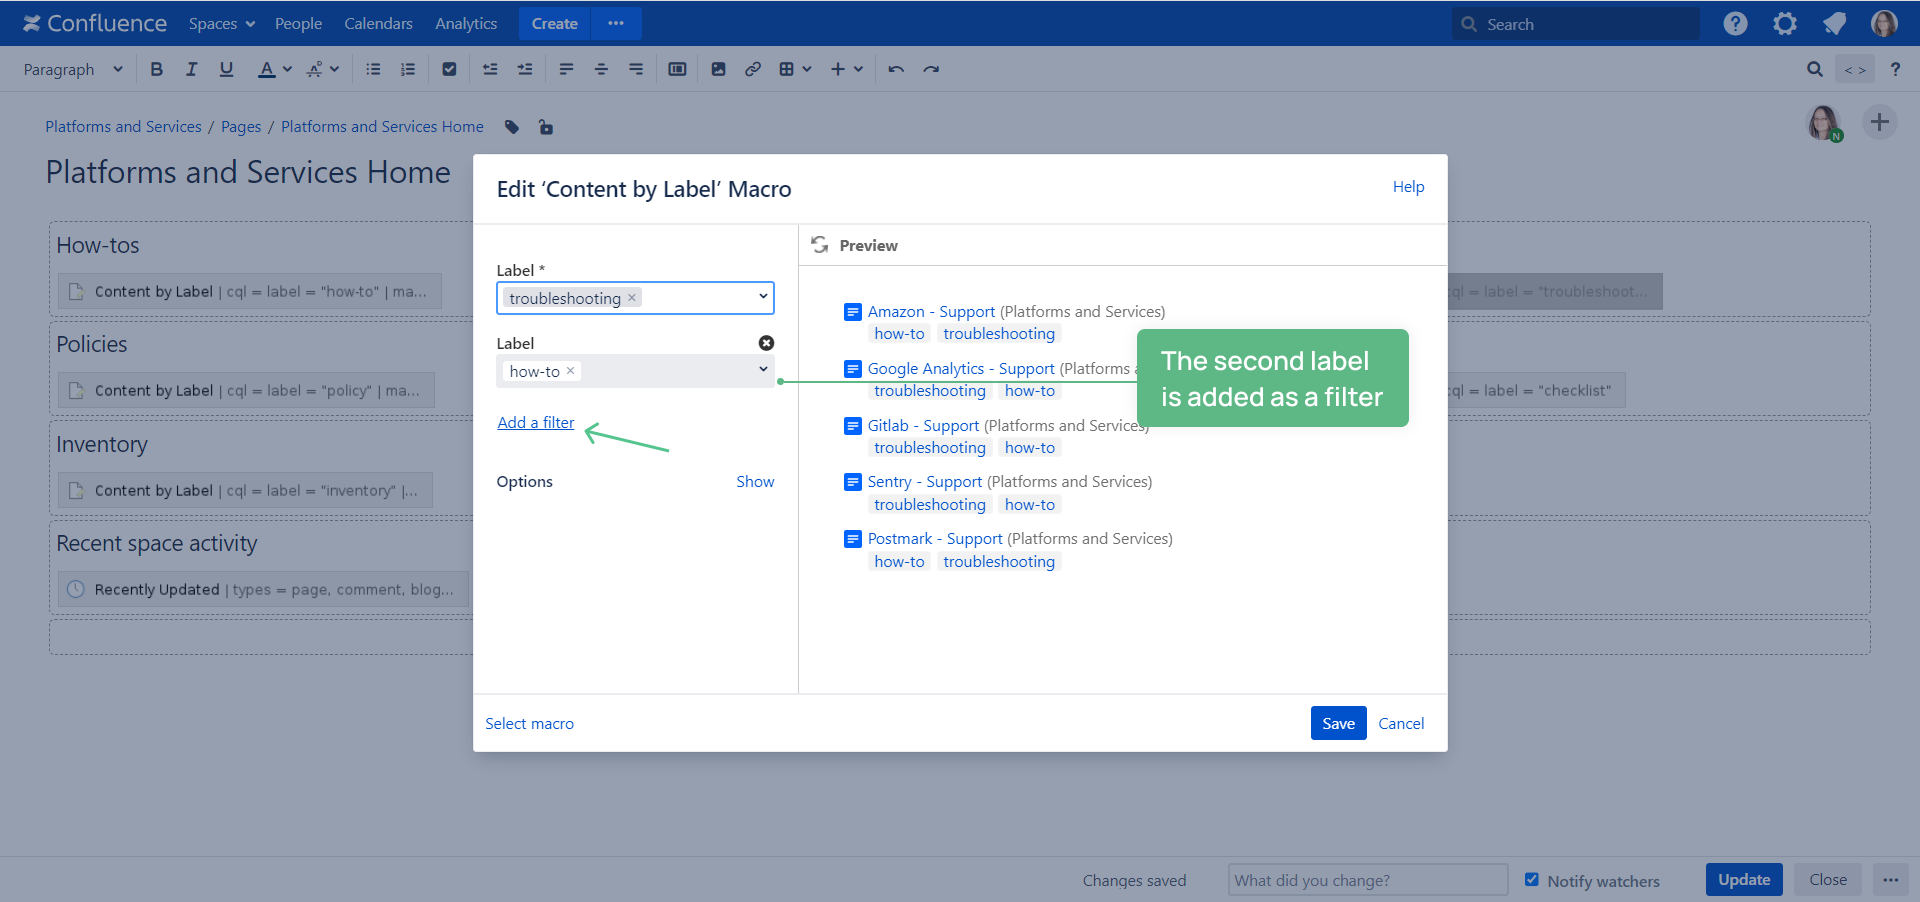Click the Create button
The image size is (1920, 902).
554,23
